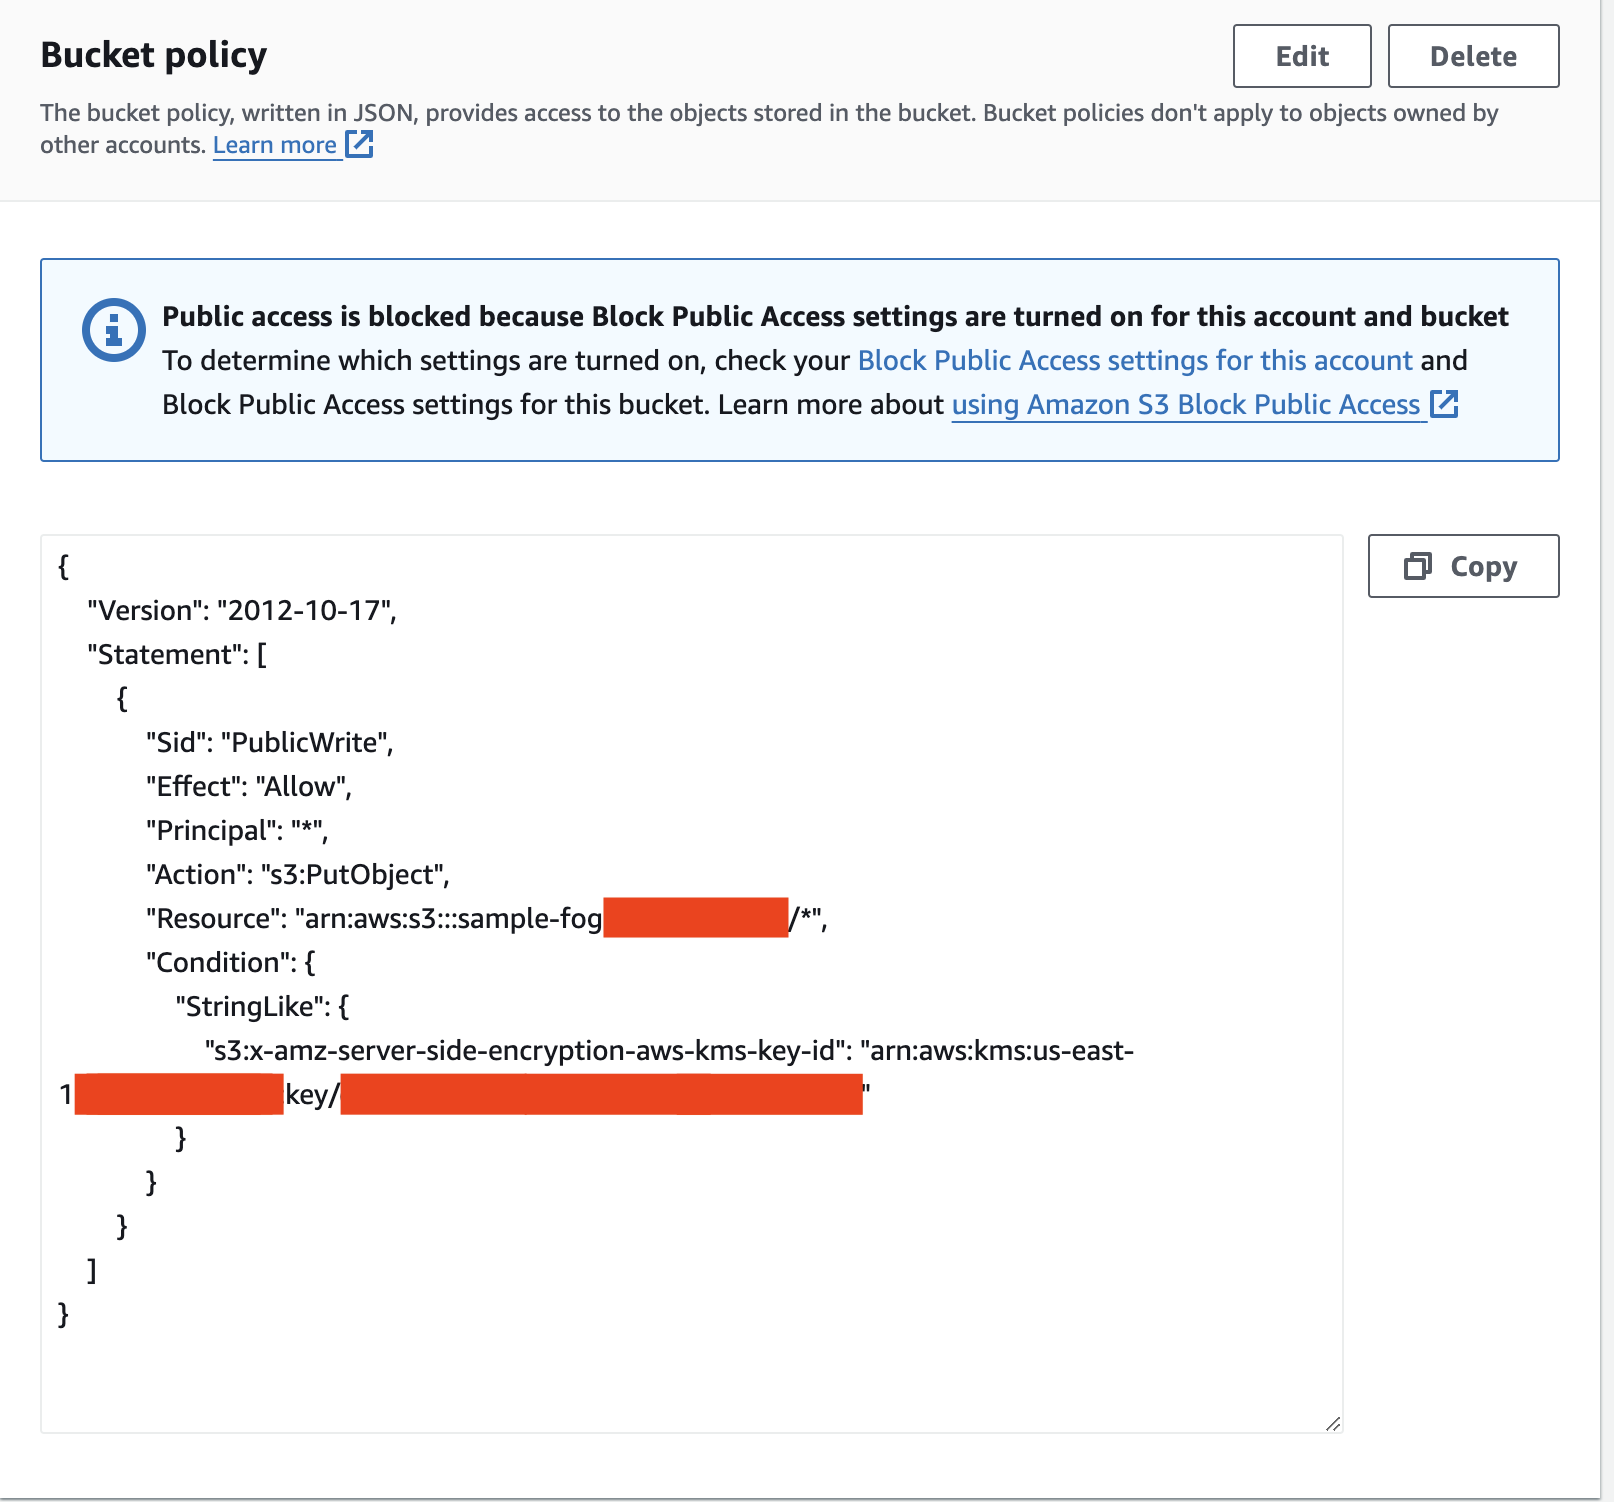Click the StringLike condition key

tap(262, 1006)
